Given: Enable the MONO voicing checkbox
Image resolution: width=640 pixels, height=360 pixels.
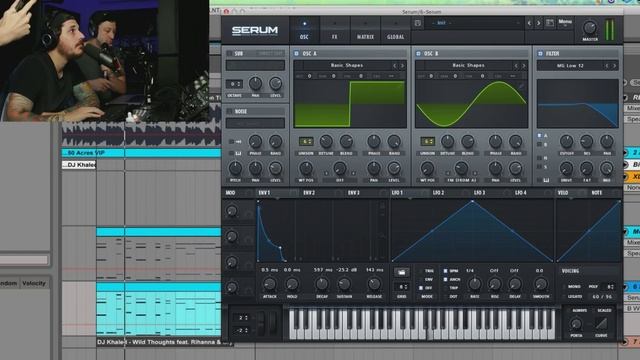Looking at the screenshot, I should tap(564, 287).
